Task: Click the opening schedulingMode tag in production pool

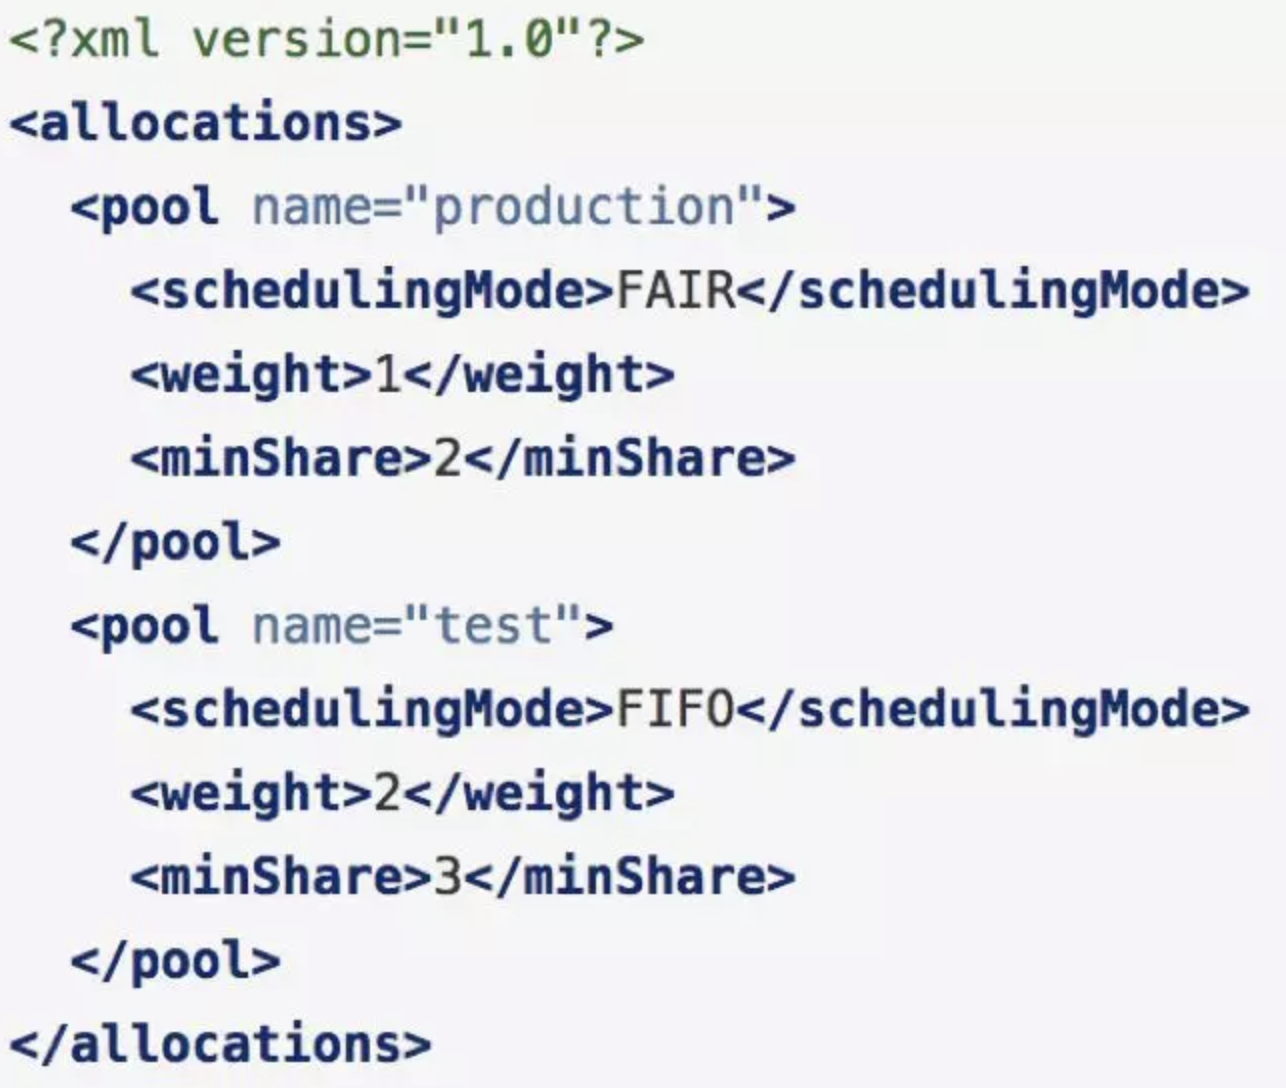Action: [372, 291]
